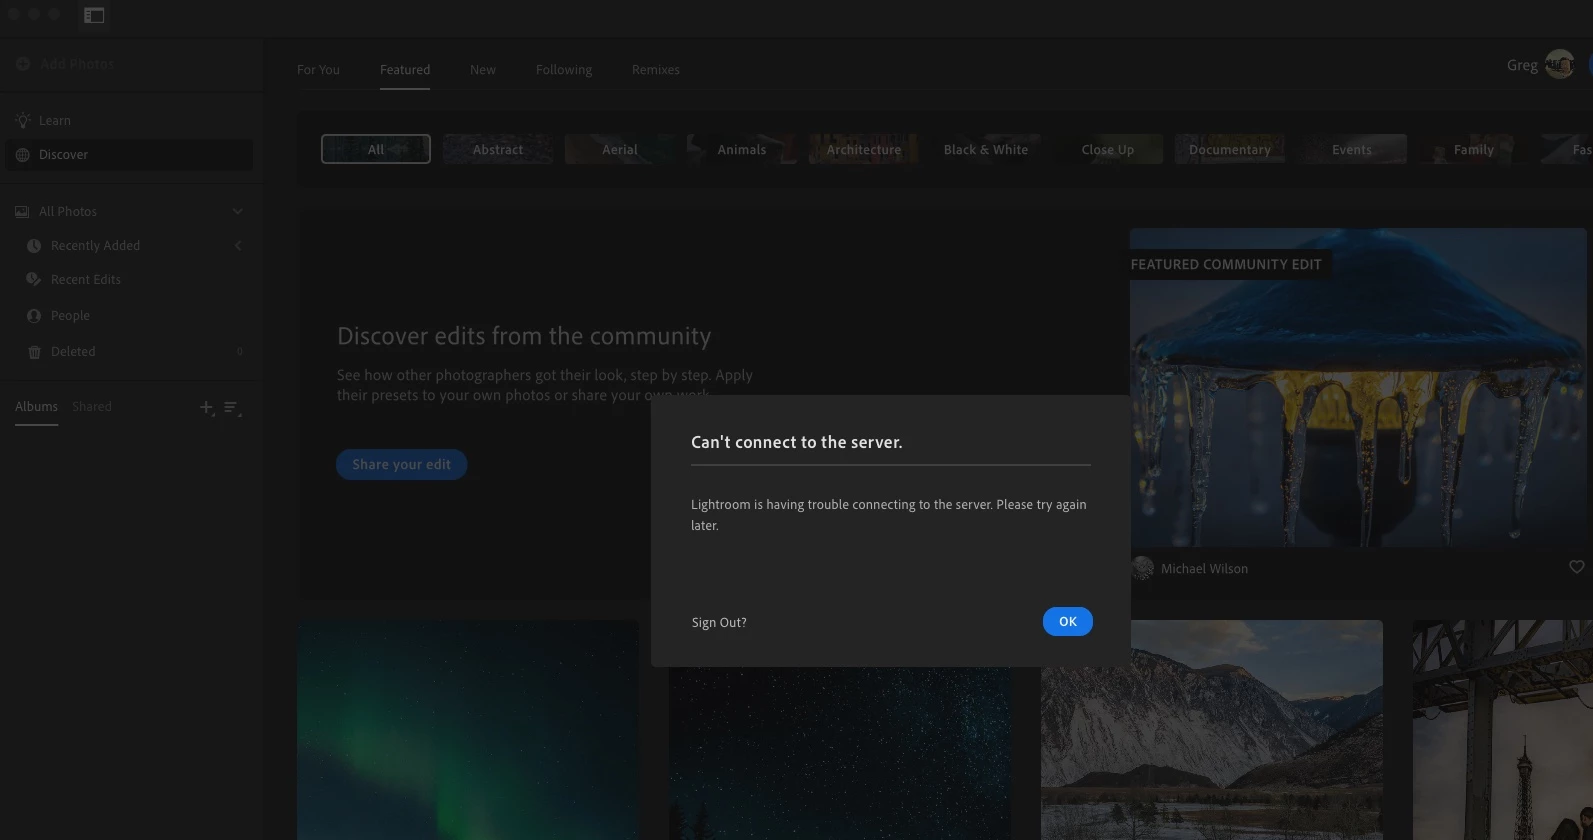This screenshot has width=1593, height=840.
Task: Open the Learn lightbulb icon
Action: pos(23,120)
